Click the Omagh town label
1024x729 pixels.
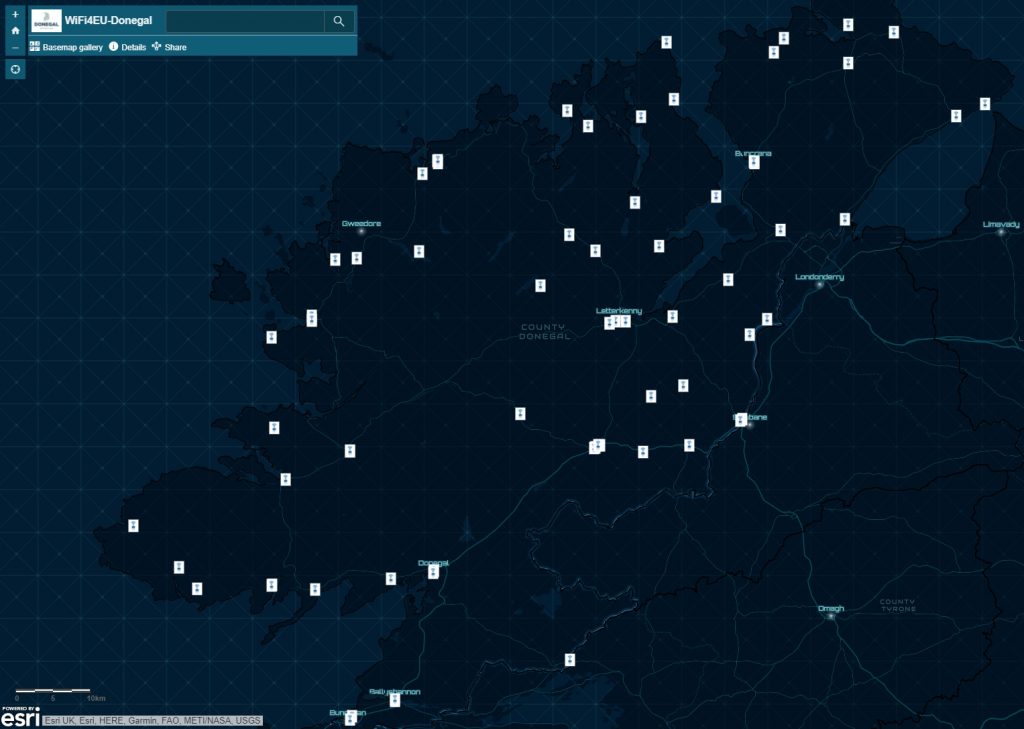[830, 608]
